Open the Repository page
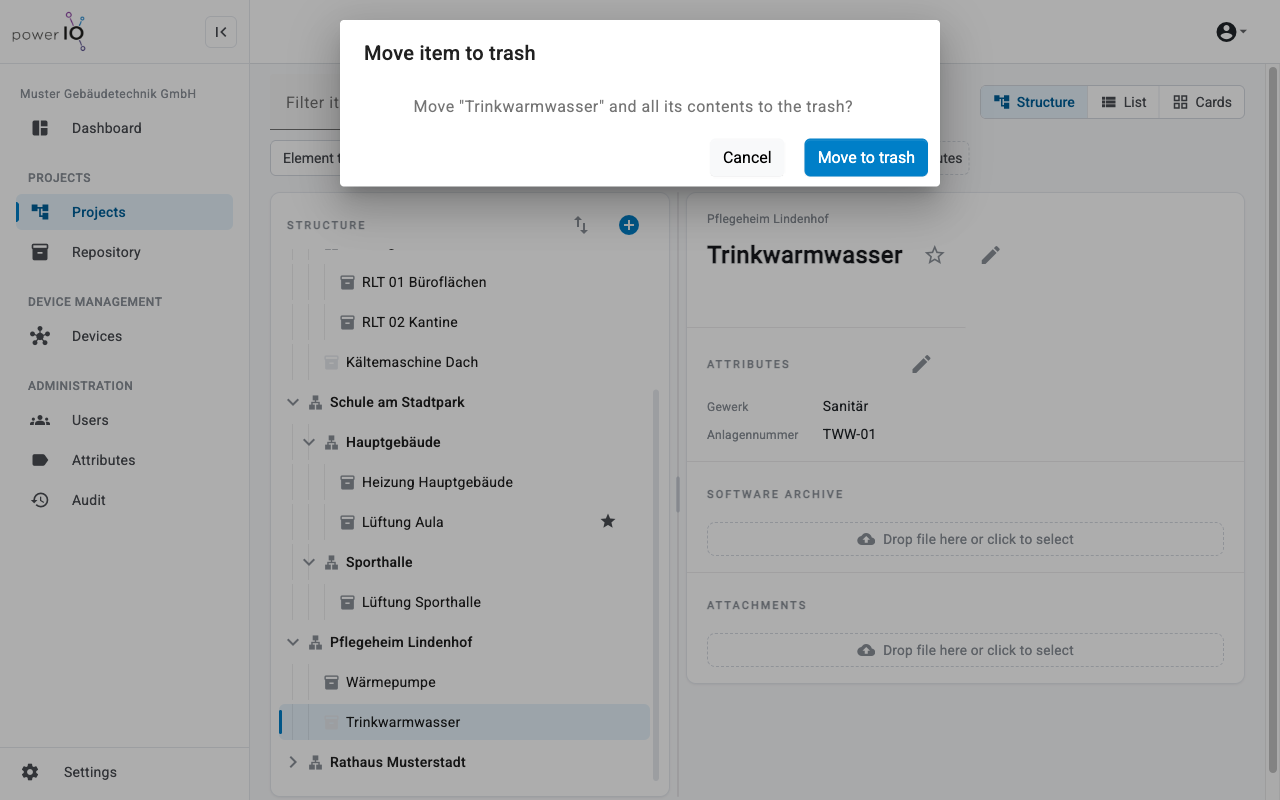Image resolution: width=1280 pixels, height=800 pixels. (x=124, y=252)
